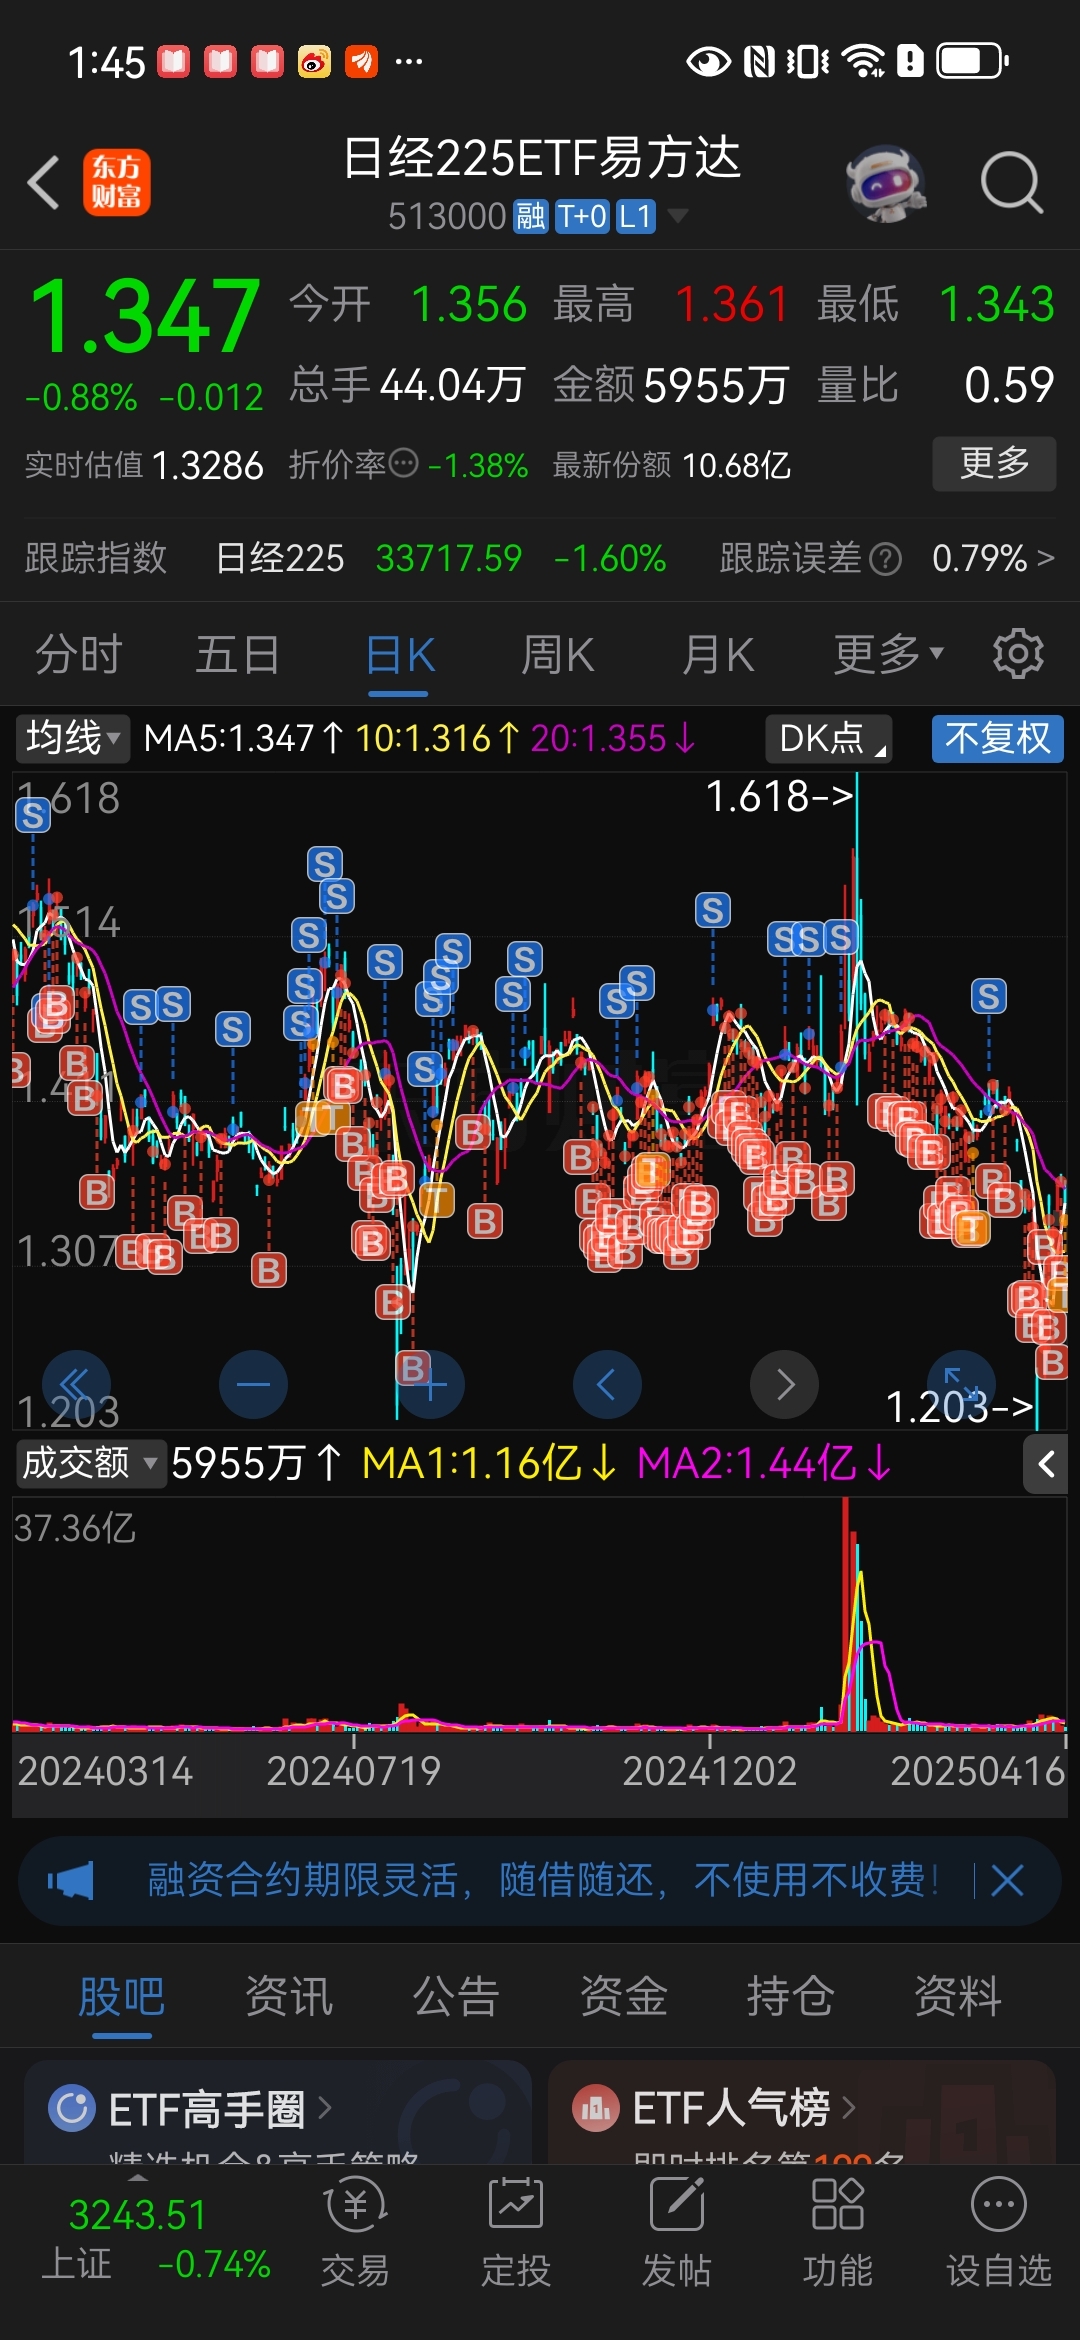Tap 日经225 tracked index value 33717.59
The height and width of the screenshot is (2340, 1080).
click(x=449, y=558)
